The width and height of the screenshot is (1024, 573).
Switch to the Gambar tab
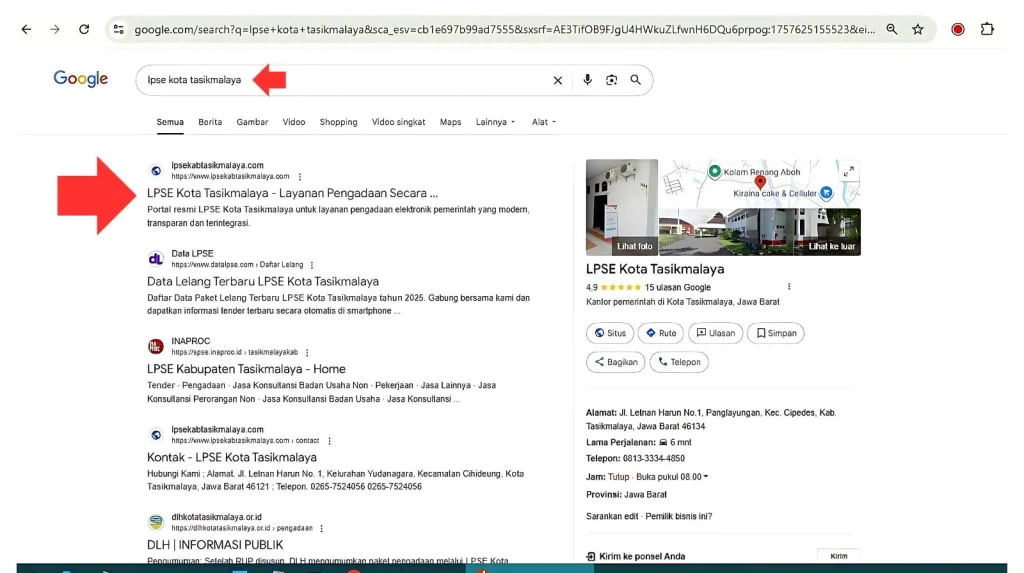pos(252,122)
